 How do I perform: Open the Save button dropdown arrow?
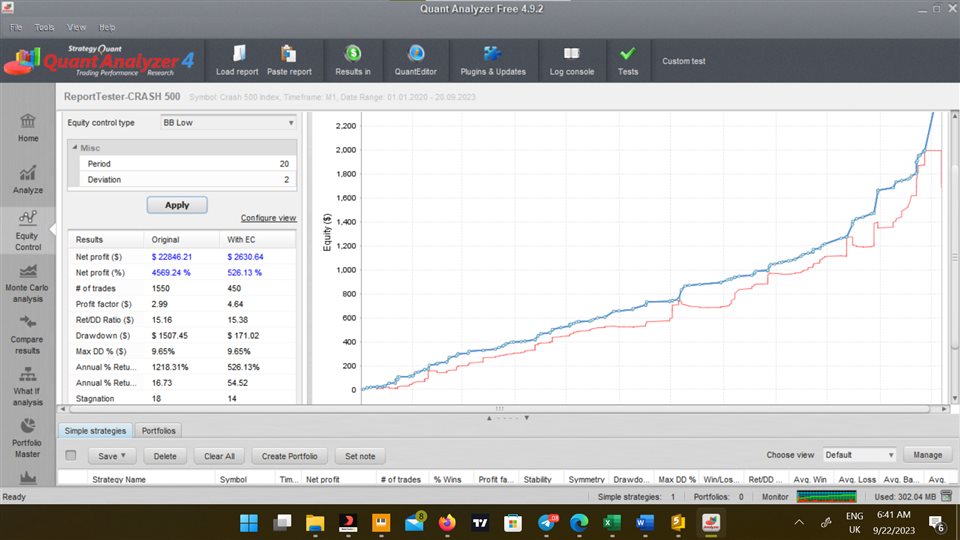click(x=123, y=456)
